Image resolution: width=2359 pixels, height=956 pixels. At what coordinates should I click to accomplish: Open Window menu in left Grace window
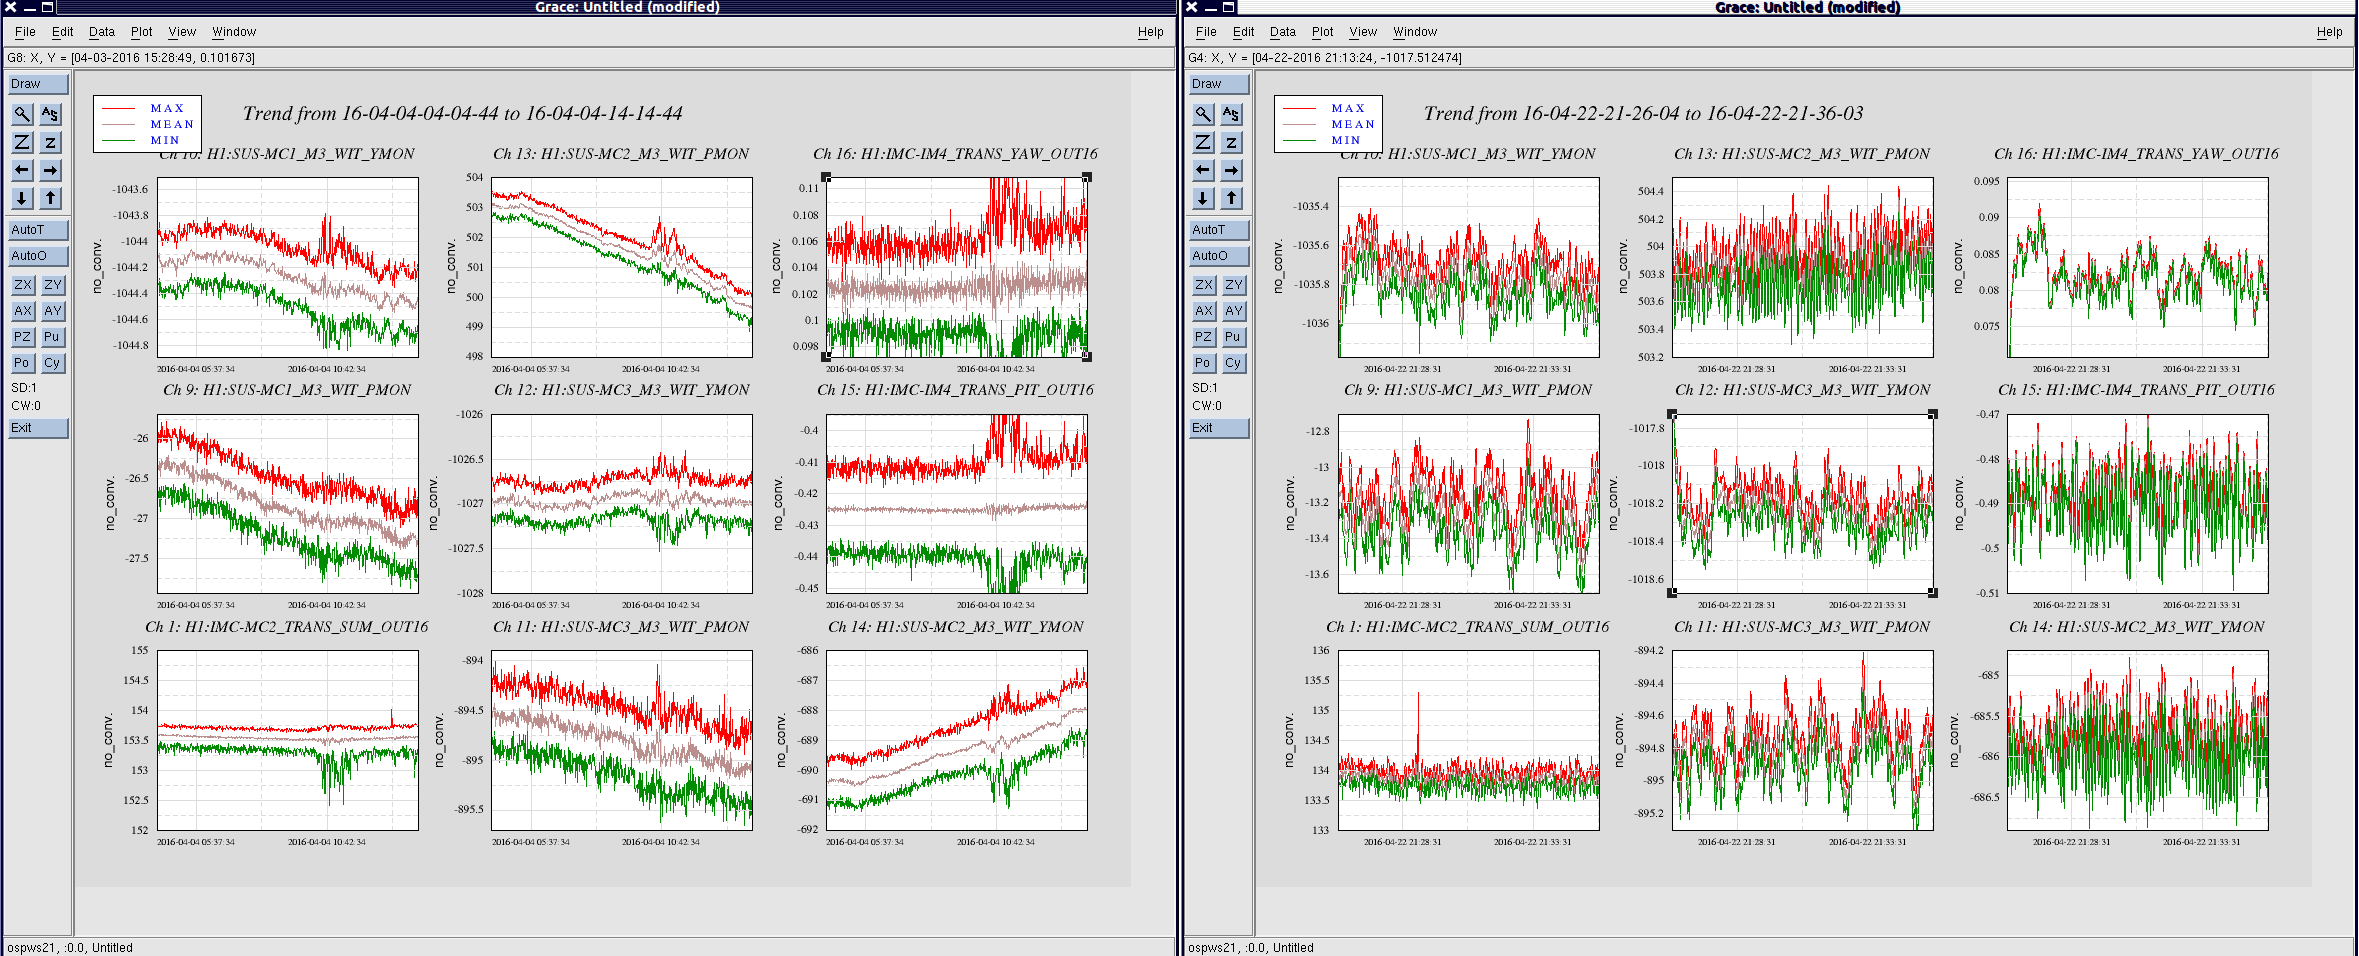234,32
